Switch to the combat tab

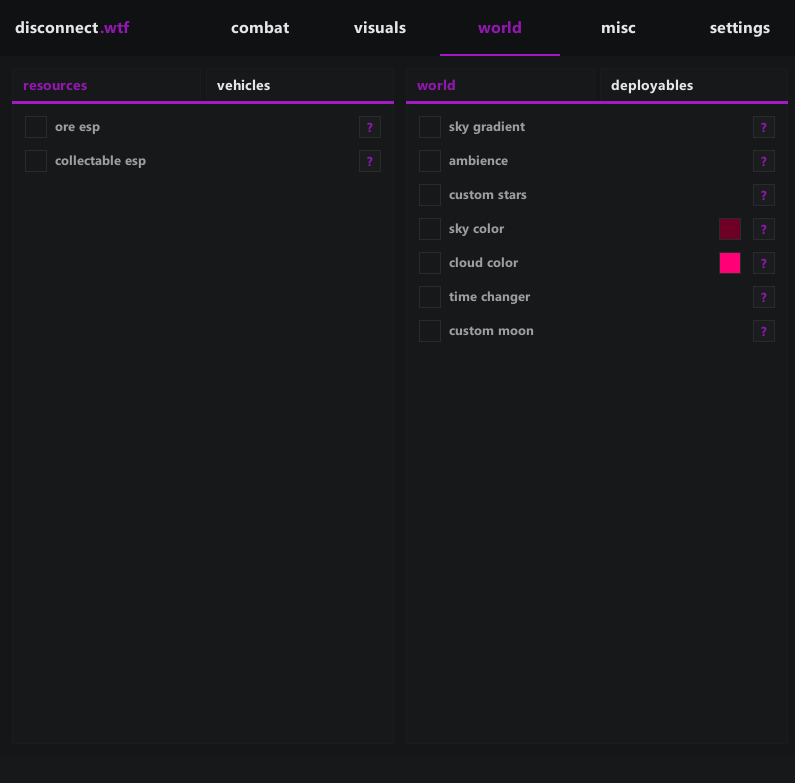[260, 28]
